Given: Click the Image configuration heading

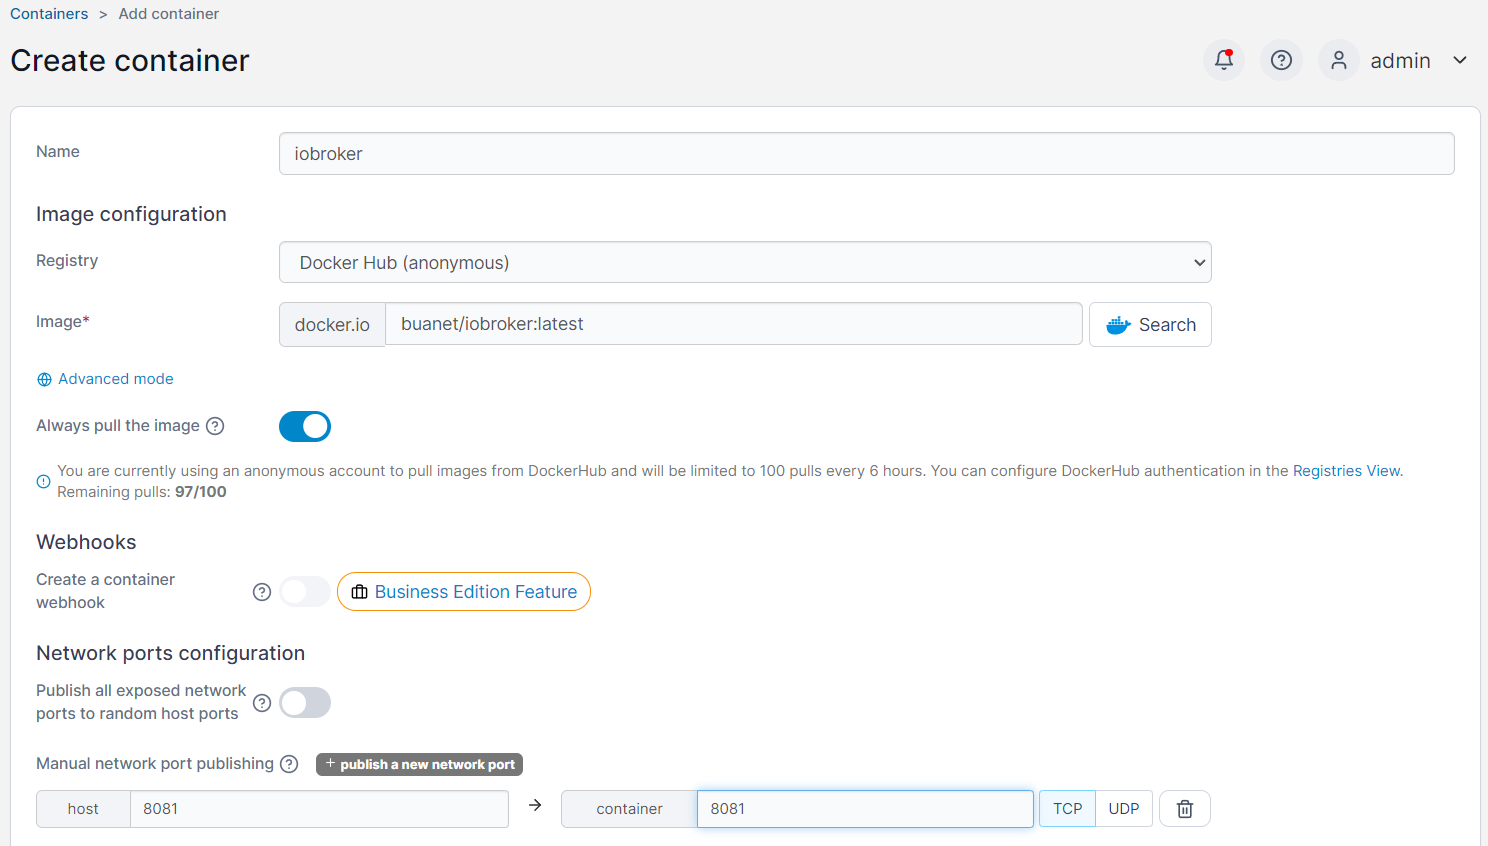Looking at the screenshot, I should tap(131, 214).
